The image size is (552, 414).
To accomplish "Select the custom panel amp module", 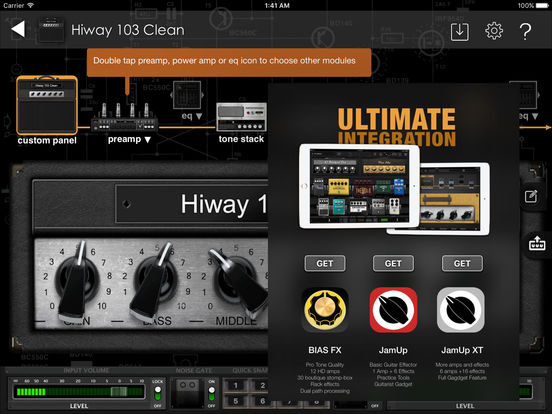I will (x=47, y=105).
